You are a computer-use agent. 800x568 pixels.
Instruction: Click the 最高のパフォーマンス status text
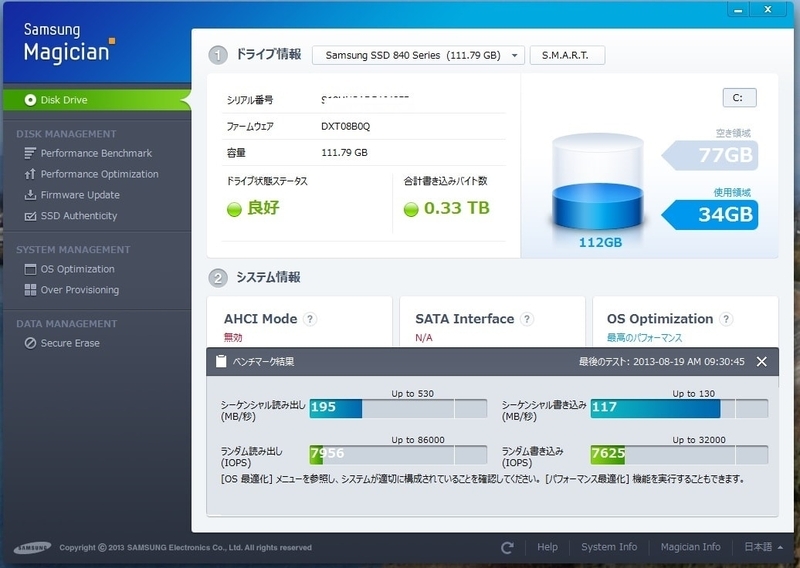pyautogui.click(x=644, y=338)
